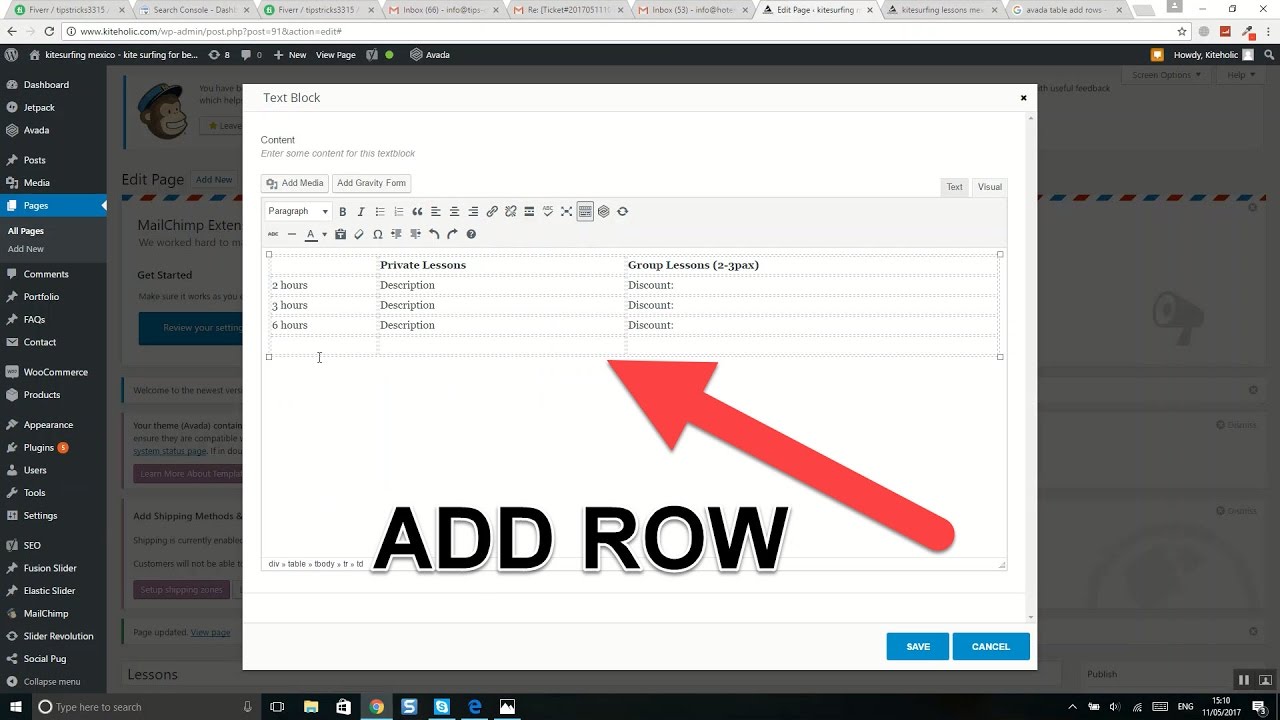Open the Help dropdown tab

1240,75
